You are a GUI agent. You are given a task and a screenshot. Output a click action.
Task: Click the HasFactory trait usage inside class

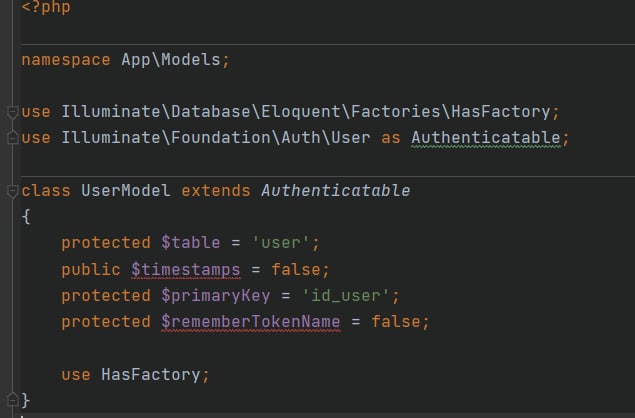pyautogui.click(x=151, y=375)
